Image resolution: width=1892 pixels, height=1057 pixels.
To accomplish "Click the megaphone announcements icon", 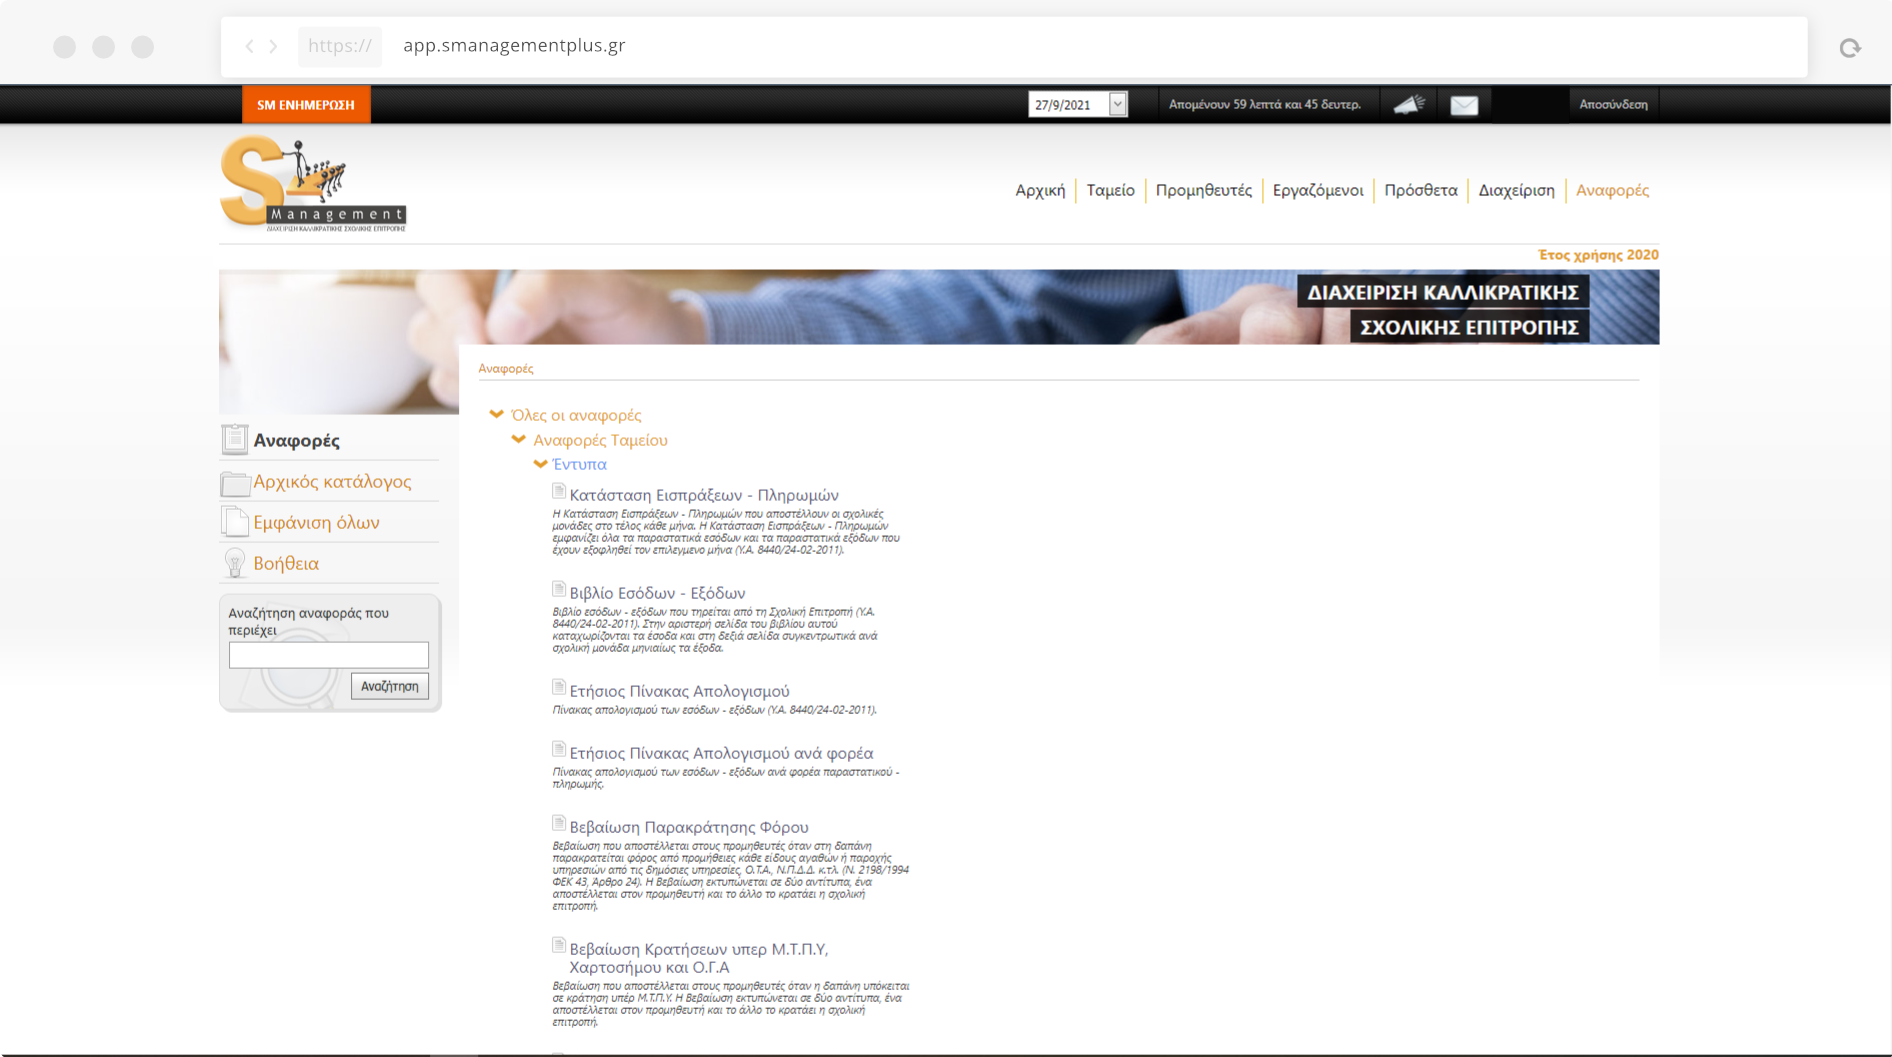I will [x=1408, y=105].
